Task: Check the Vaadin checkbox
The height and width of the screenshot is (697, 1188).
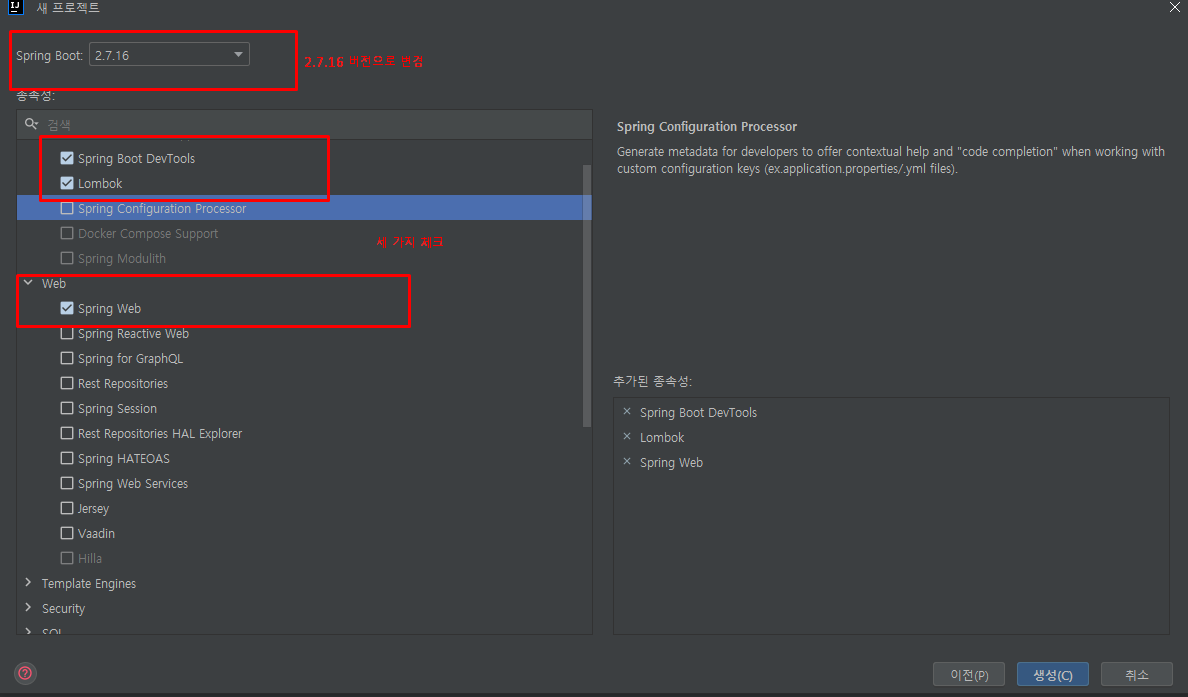Action: (x=67, y=533)
